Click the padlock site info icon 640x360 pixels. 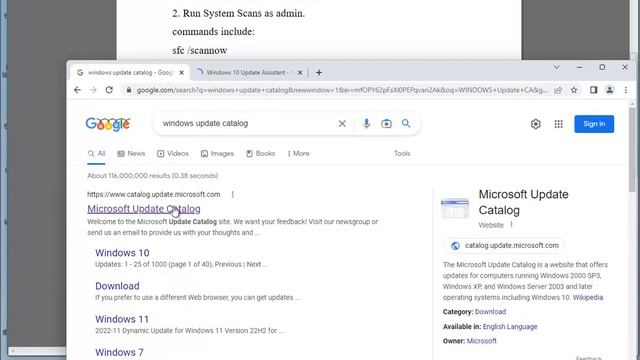(x=129, y=90)
